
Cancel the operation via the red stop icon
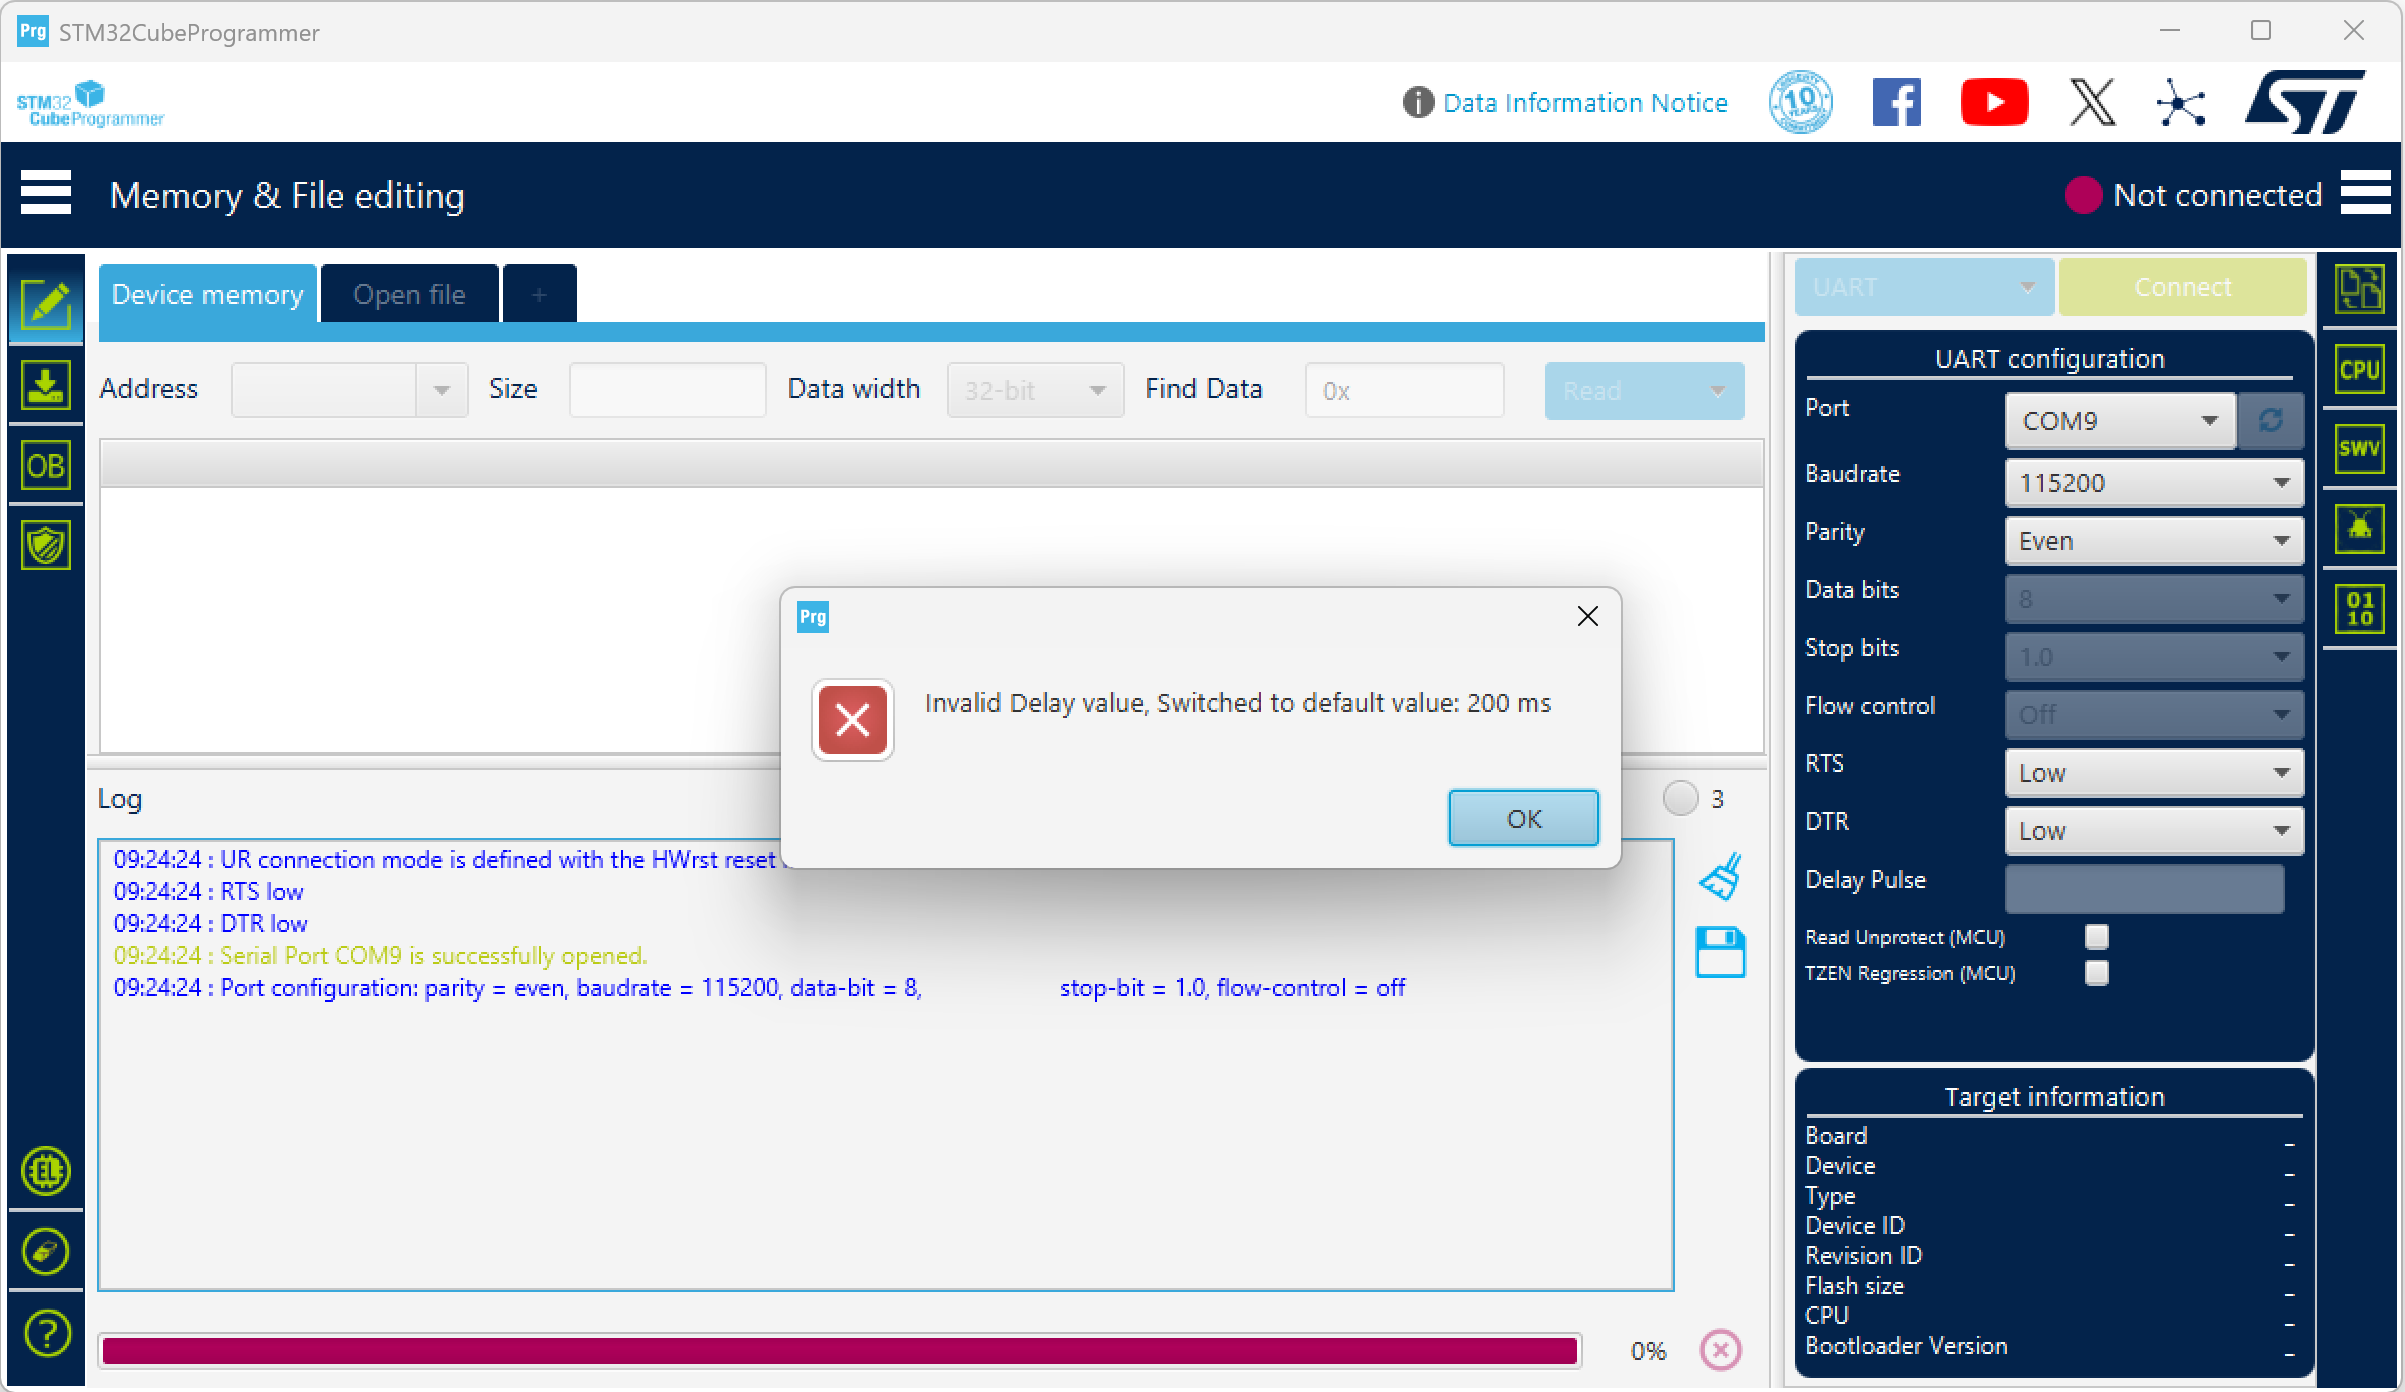pyautogui.click(x=1720, y=1350)
